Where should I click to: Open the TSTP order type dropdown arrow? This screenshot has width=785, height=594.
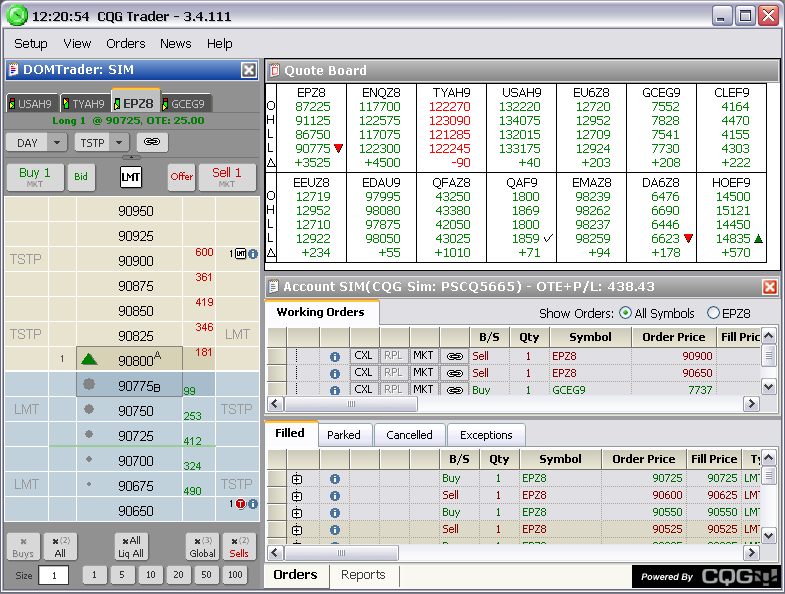[119, 143]
